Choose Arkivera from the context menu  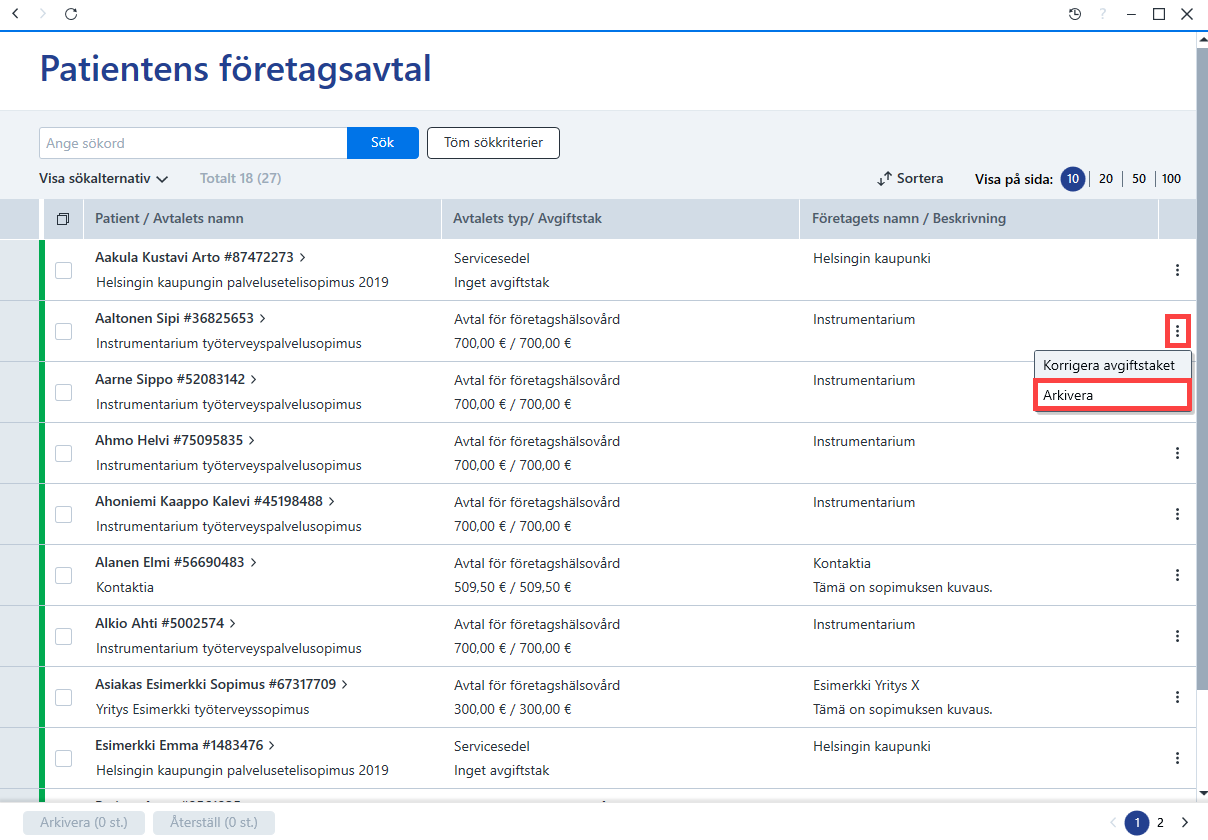1110,395
